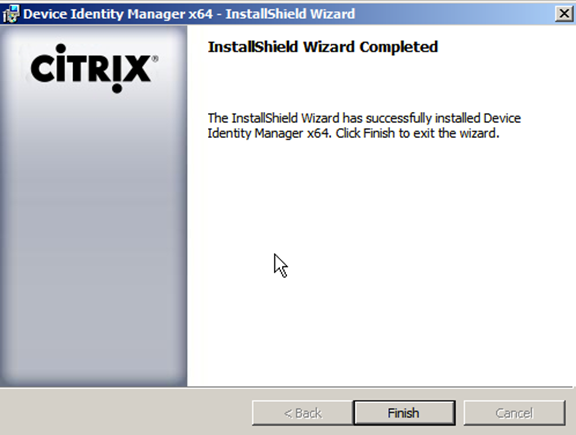Screen dimensions: 576x435
Task: Click the gray gradient banner below the Citrix logo
Action: click(x=94, y=239)
